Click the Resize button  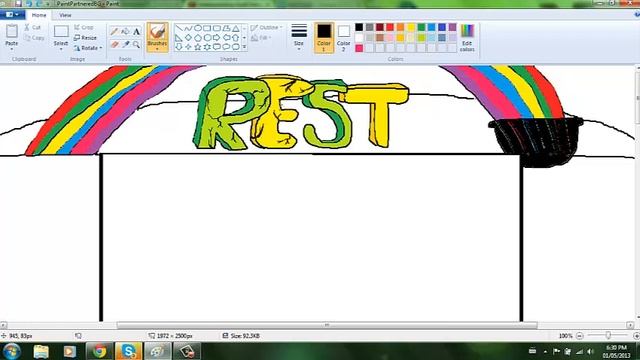coord(85,38)
